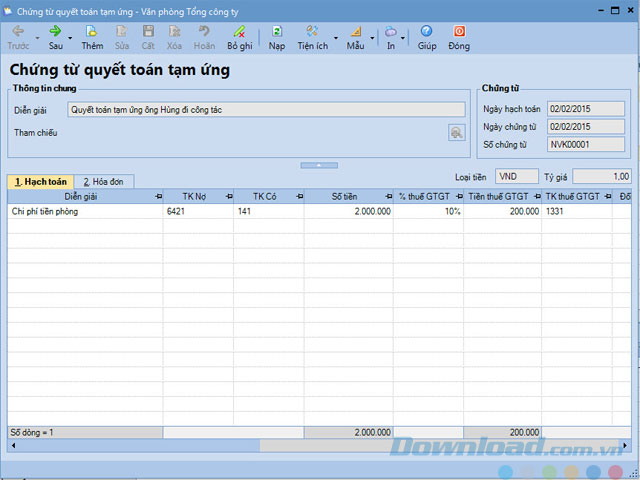
Task: Toggle pin on Số tiền column header
Action: (x=389, y=197)
